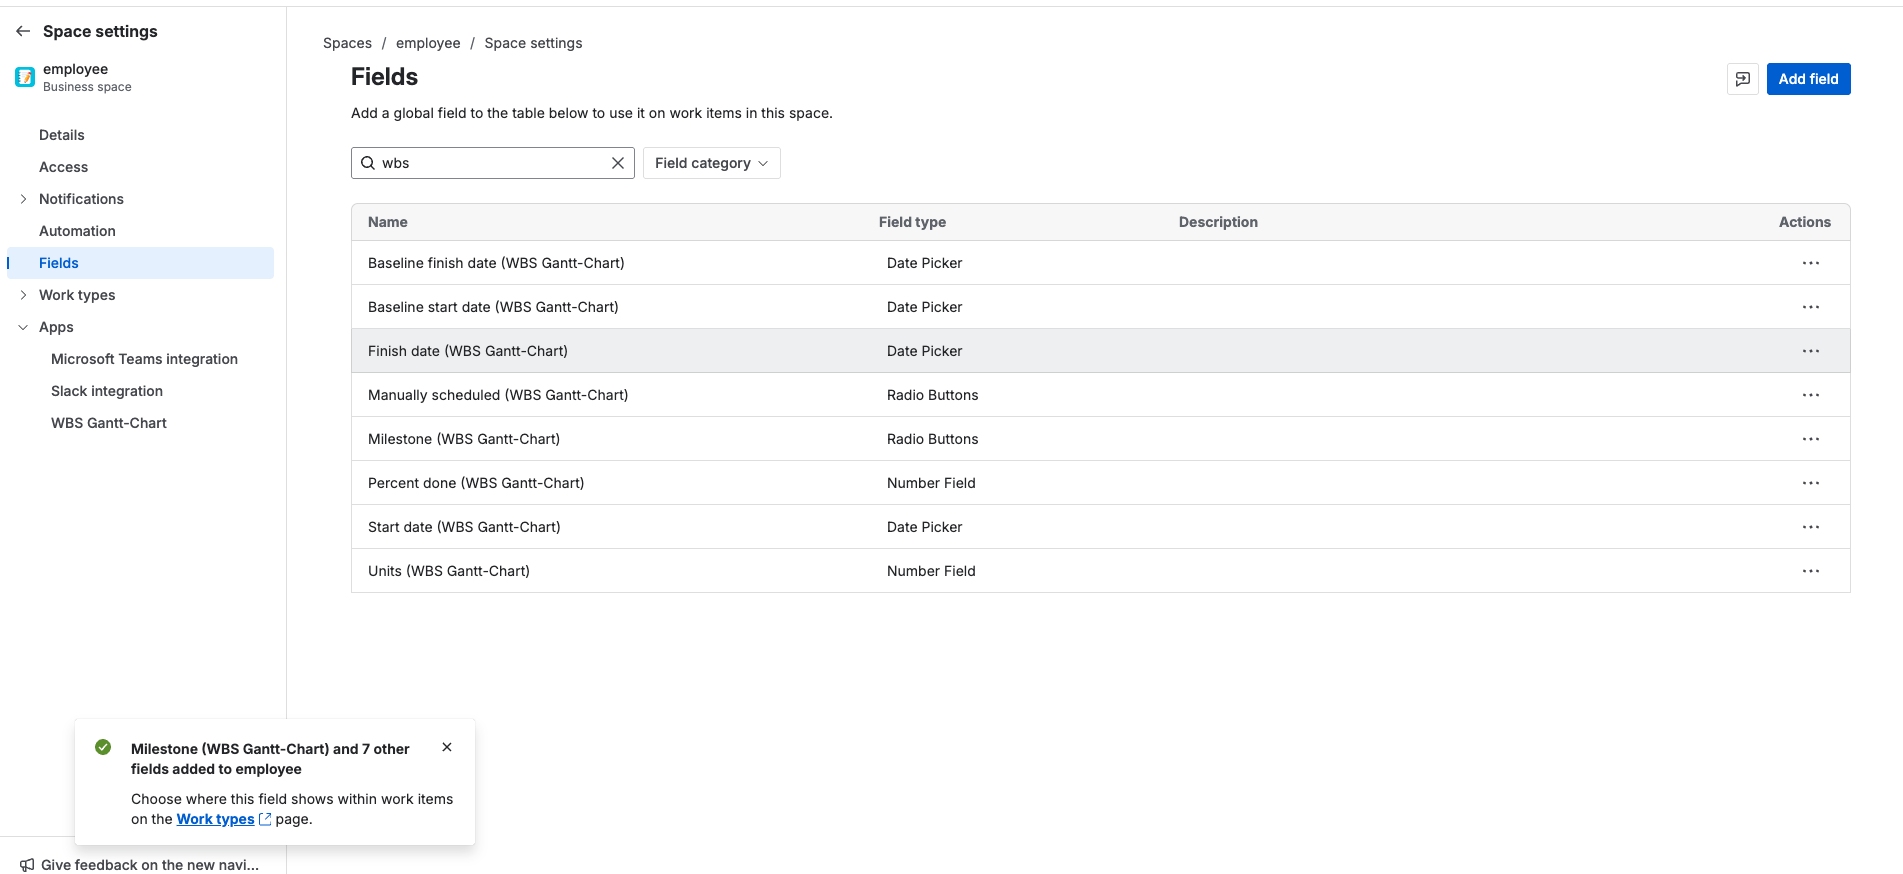The image size is (1903, 874).
Task: Expand the Notifications section
Action: (x=23, y=199)
